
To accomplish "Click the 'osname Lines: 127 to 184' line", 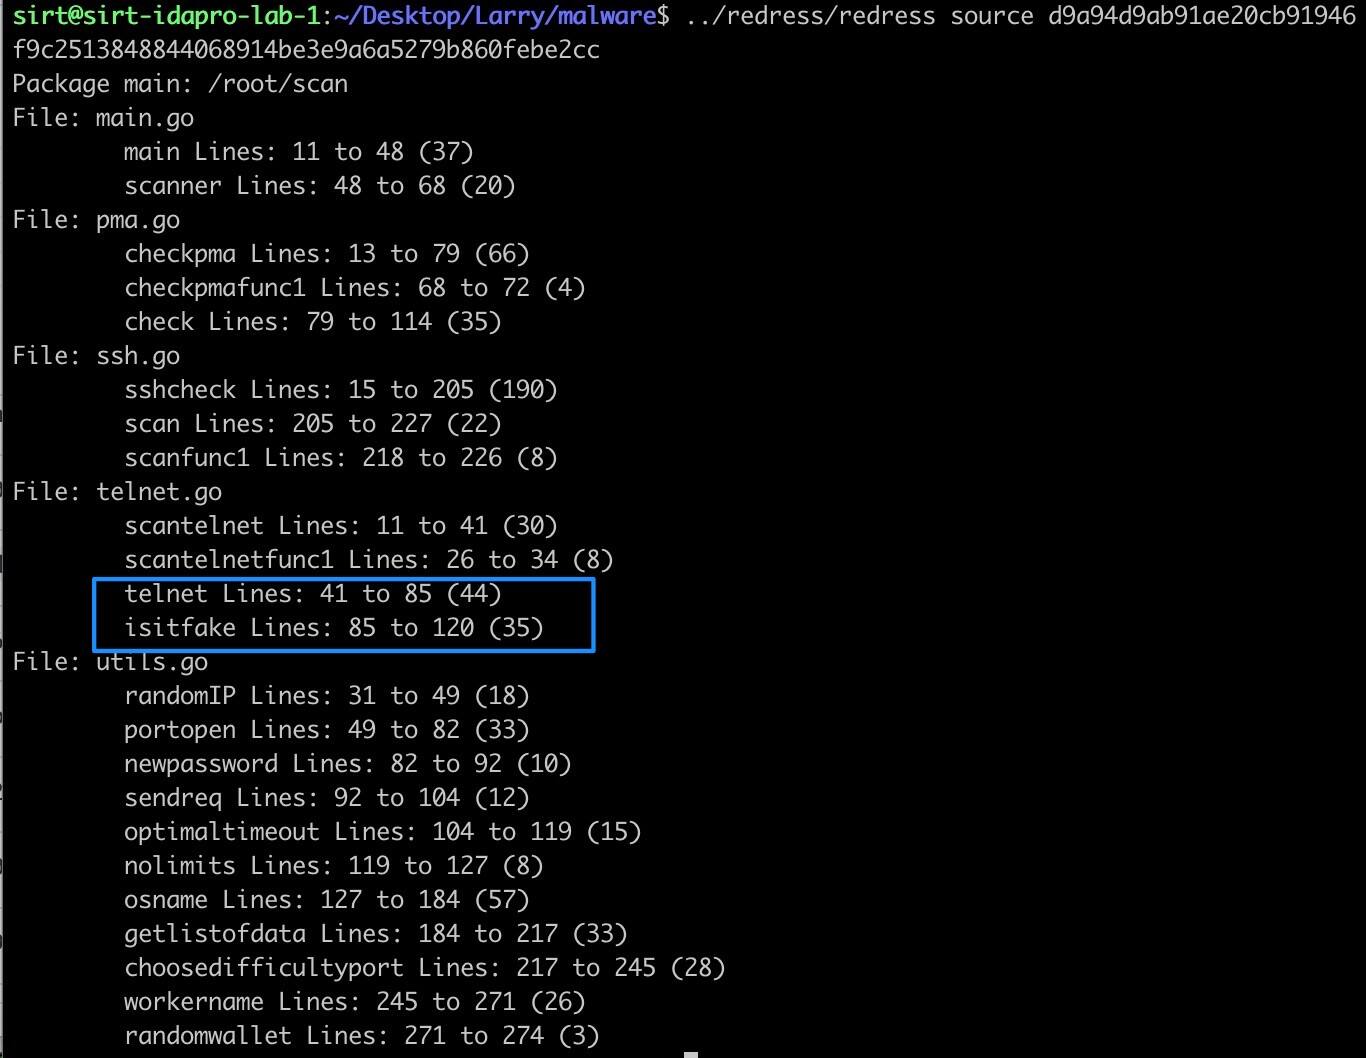I will tap(326, 900).
